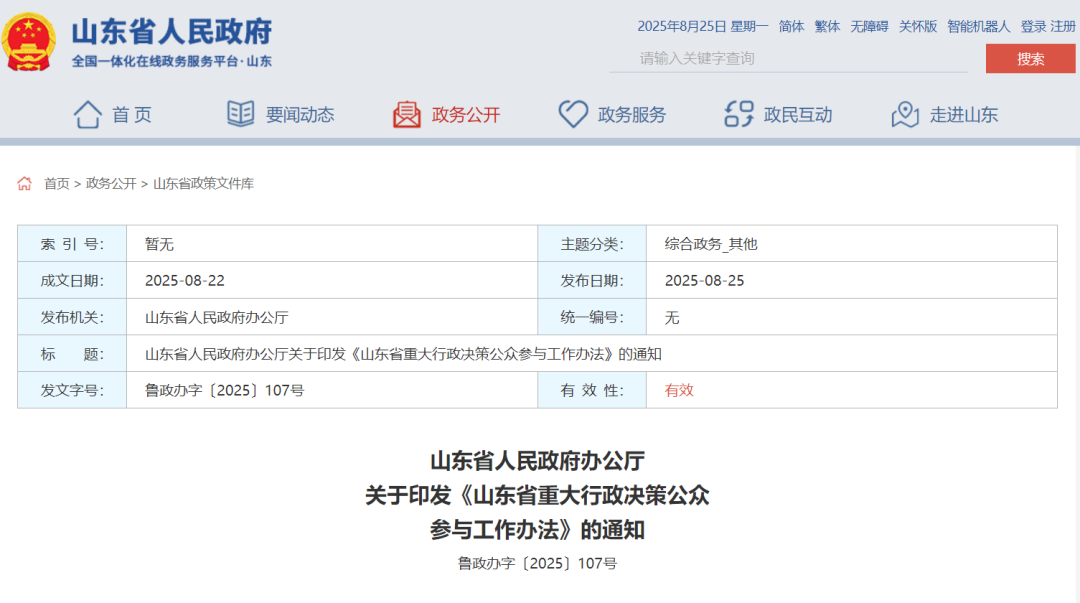This screenshot has width=1080, height=603.
Task: Click the 统一编号 value 无
Action: (x=672, y=318)
